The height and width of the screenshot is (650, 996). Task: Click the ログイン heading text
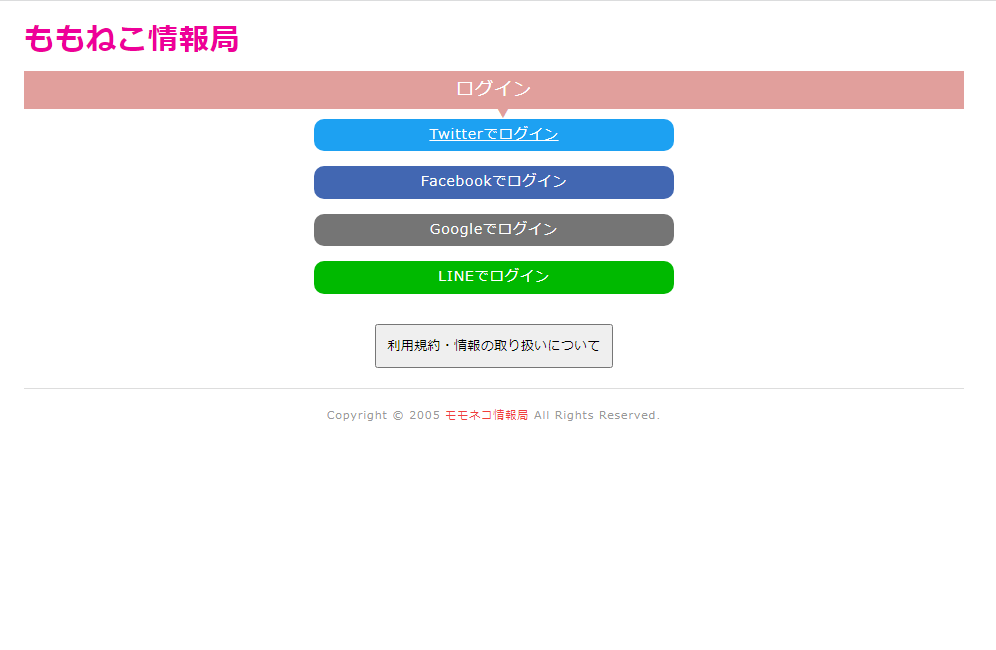pyautogui.click(x=493, y=89)
